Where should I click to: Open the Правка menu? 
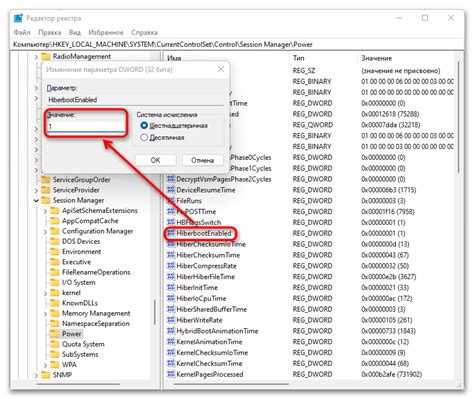50,32
